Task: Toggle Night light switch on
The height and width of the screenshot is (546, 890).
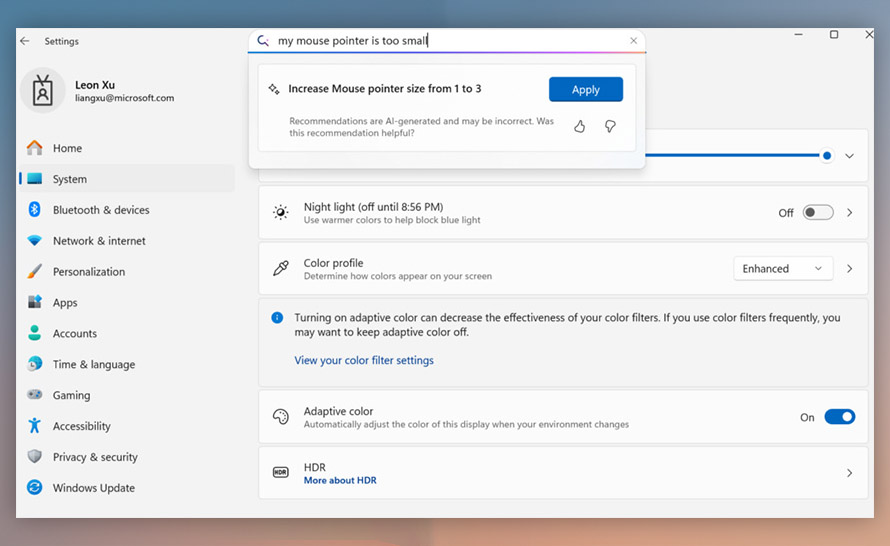Action: point(818,212)
